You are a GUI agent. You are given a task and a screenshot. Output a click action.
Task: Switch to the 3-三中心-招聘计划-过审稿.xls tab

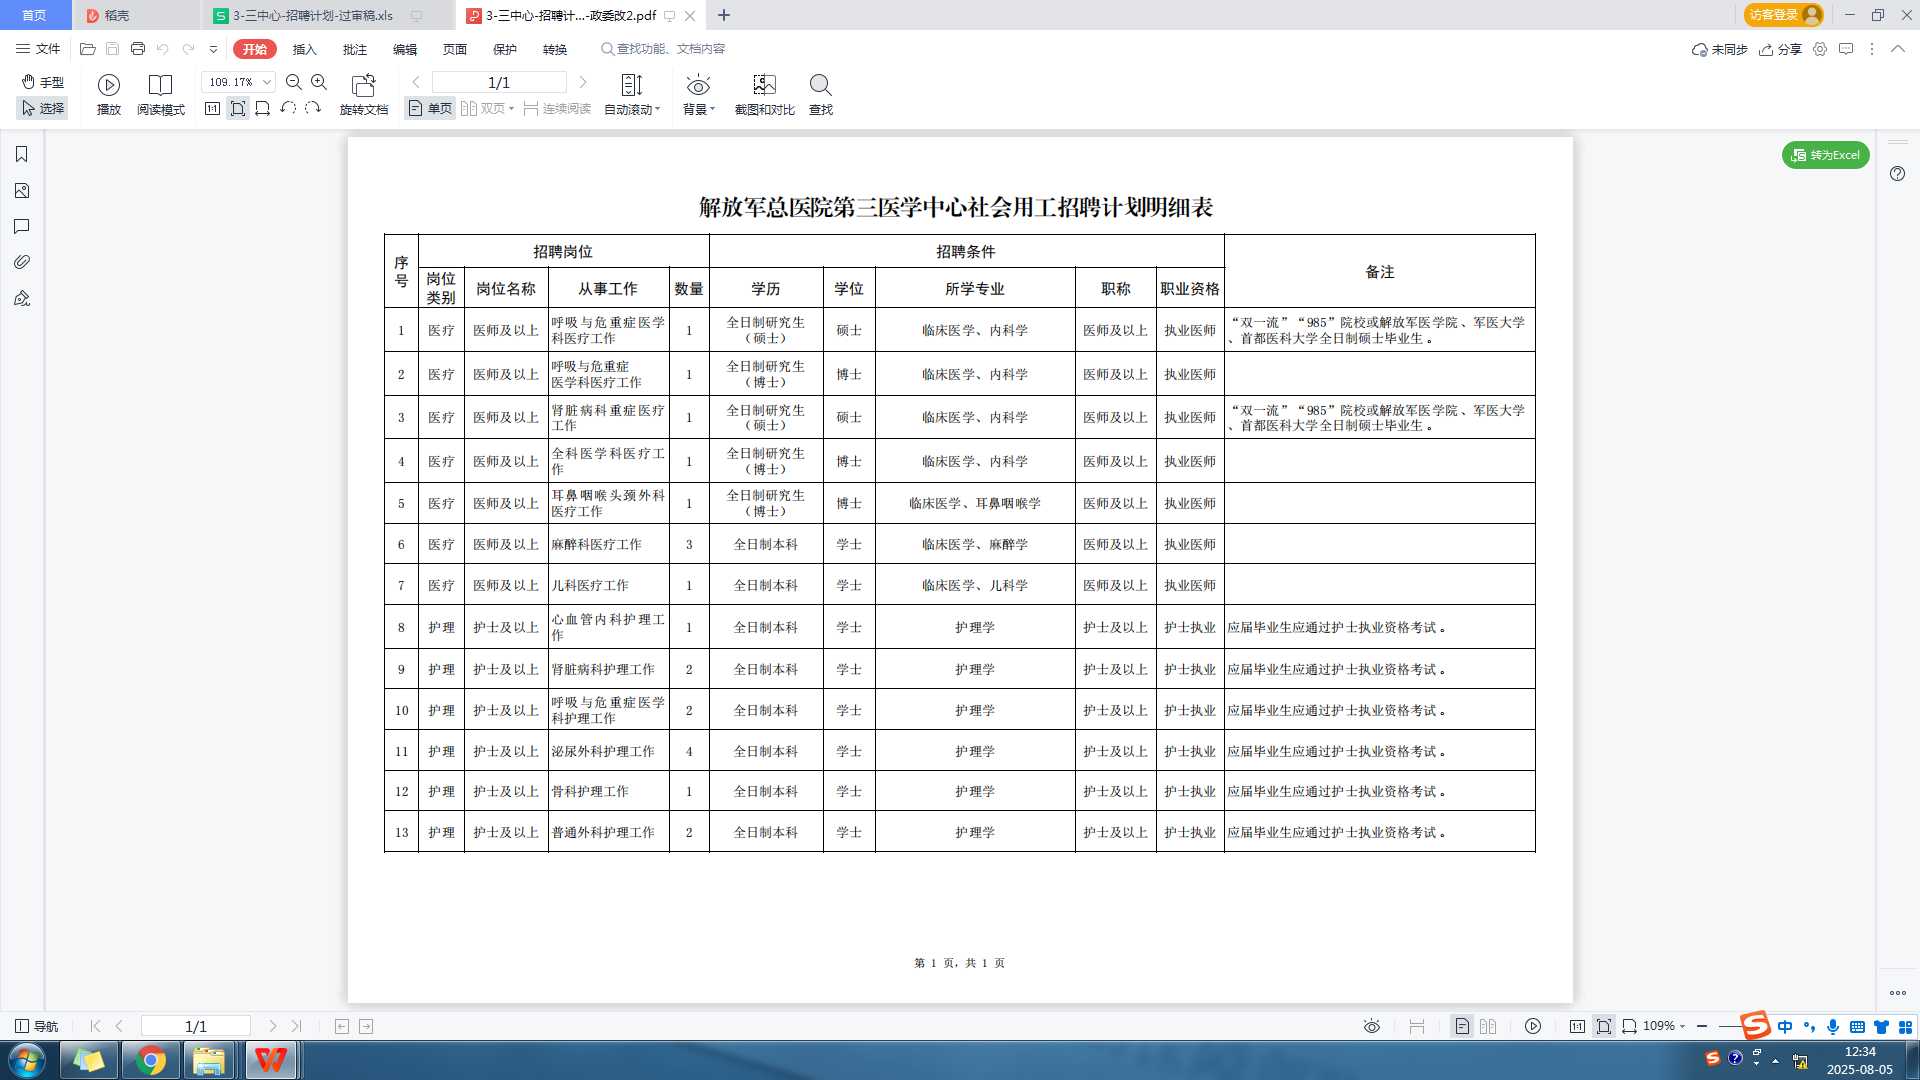[312, 15]
